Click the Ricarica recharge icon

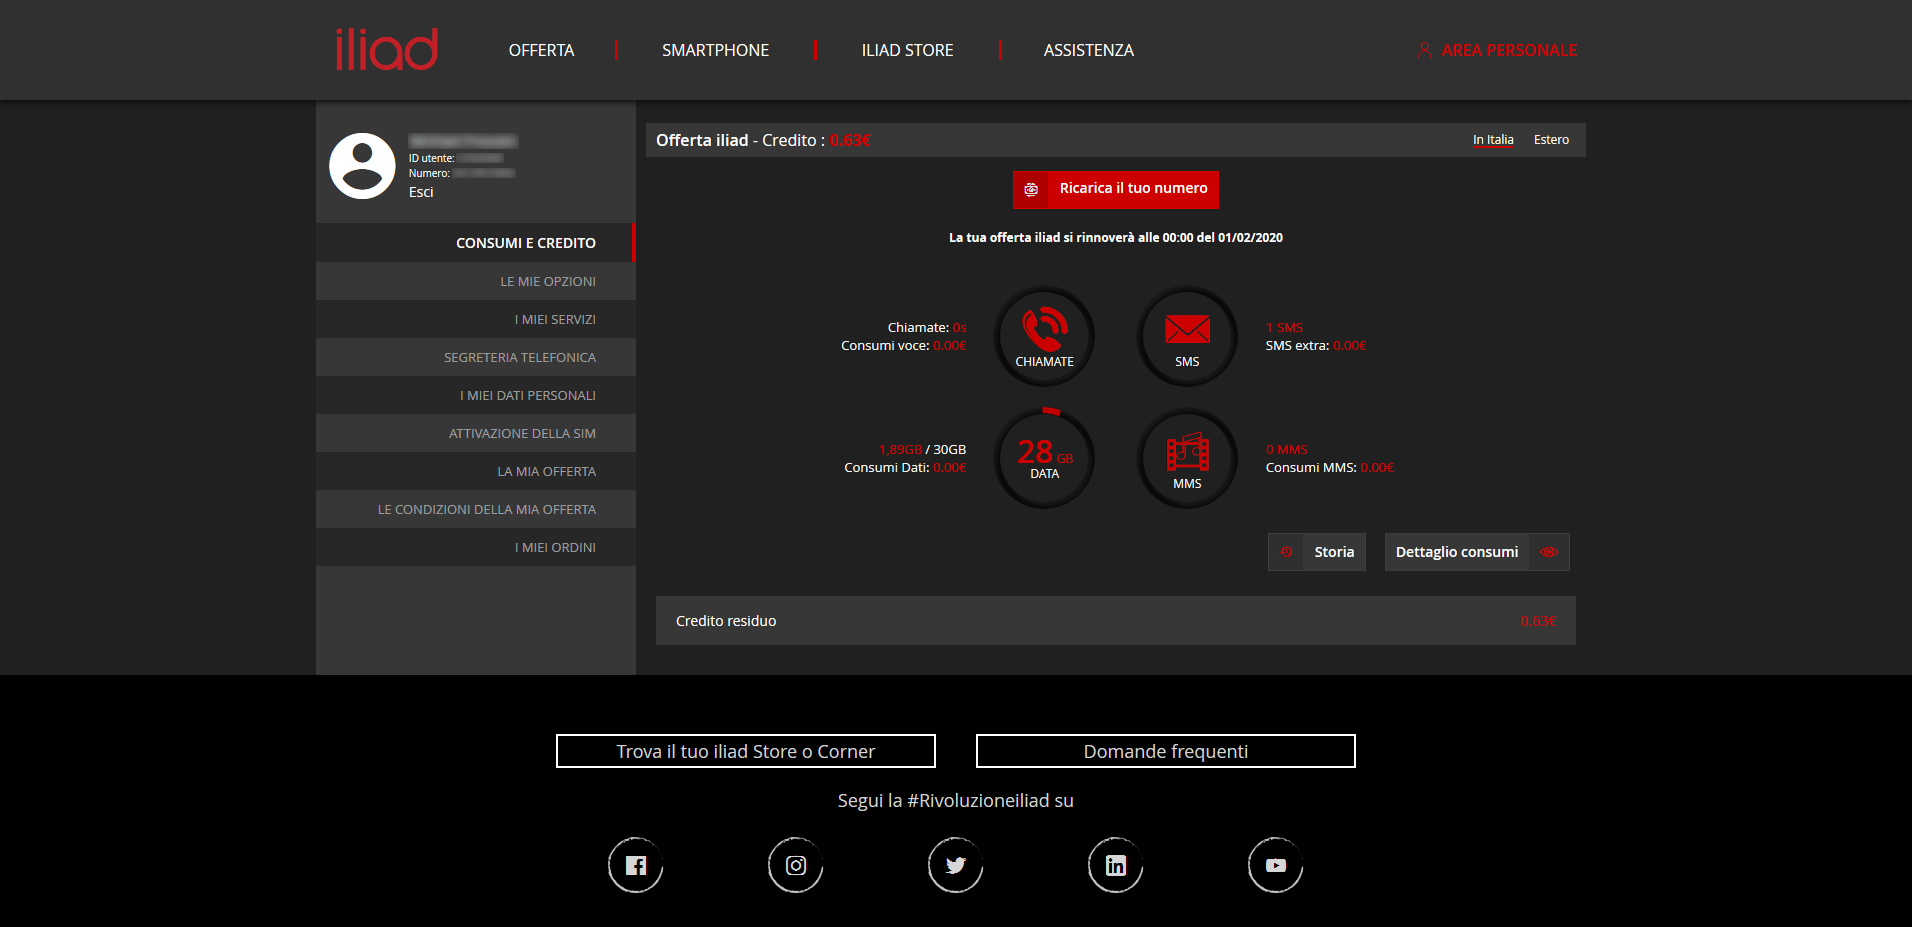point(1031,190)
